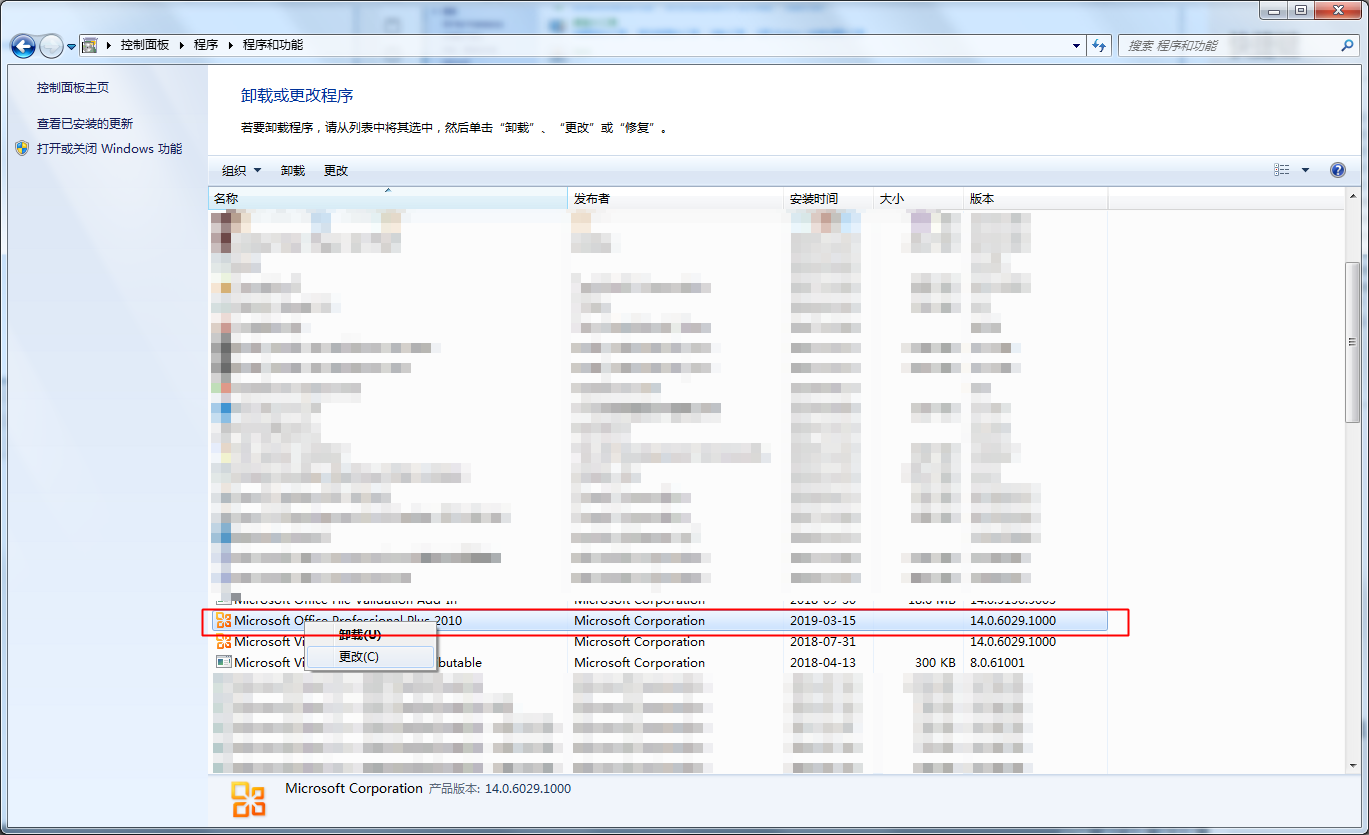1369x835 pixels.
Task: Click version 14.0.6029.1000 on the 2018-07-31 row
Action: [x=1013, y=642]
